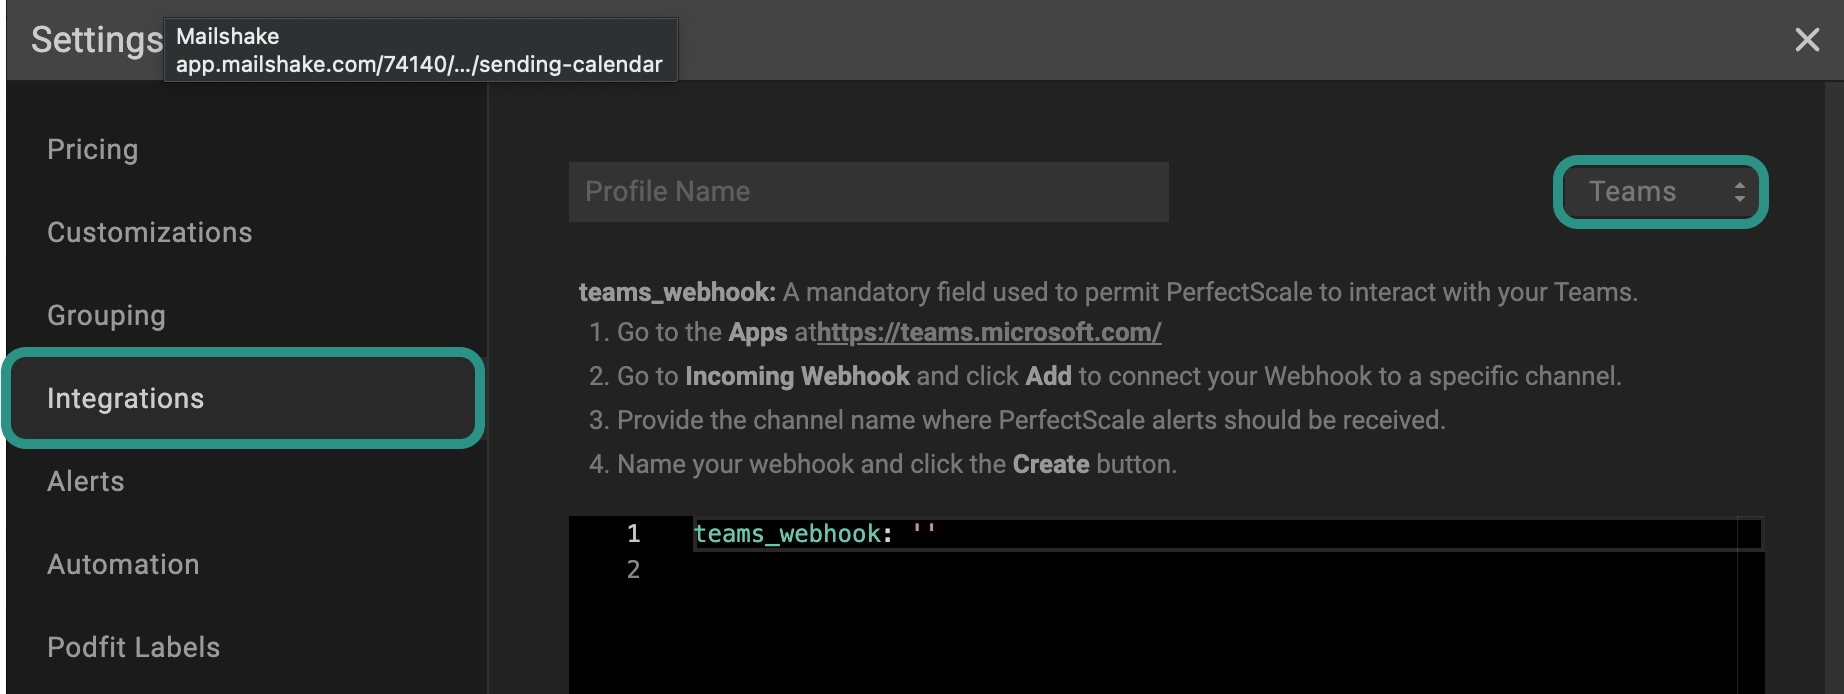Image resolution: width=1844 pixels, height=694 pixels.
Task: Click line number 2 in editor gutter
Action: [633, 570]
